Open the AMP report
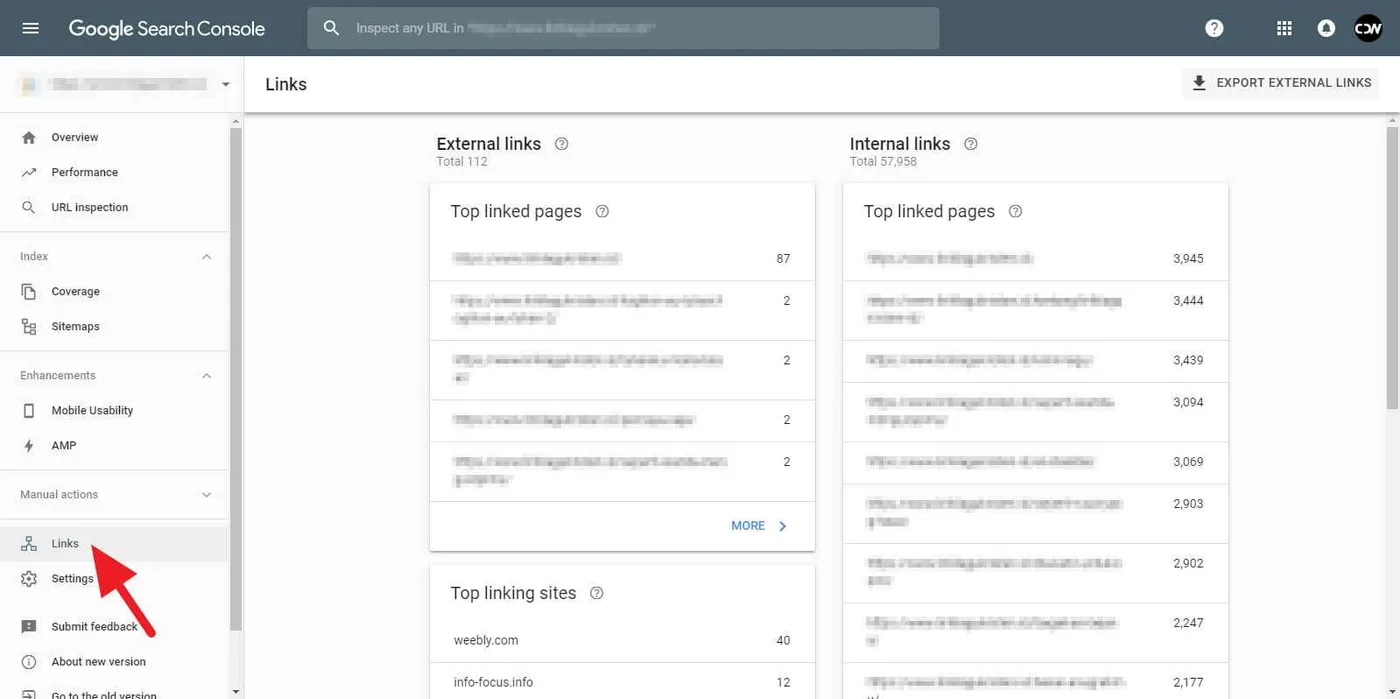Image resolution: width=1400 pixels, height=699 pixels. (114, 445)
